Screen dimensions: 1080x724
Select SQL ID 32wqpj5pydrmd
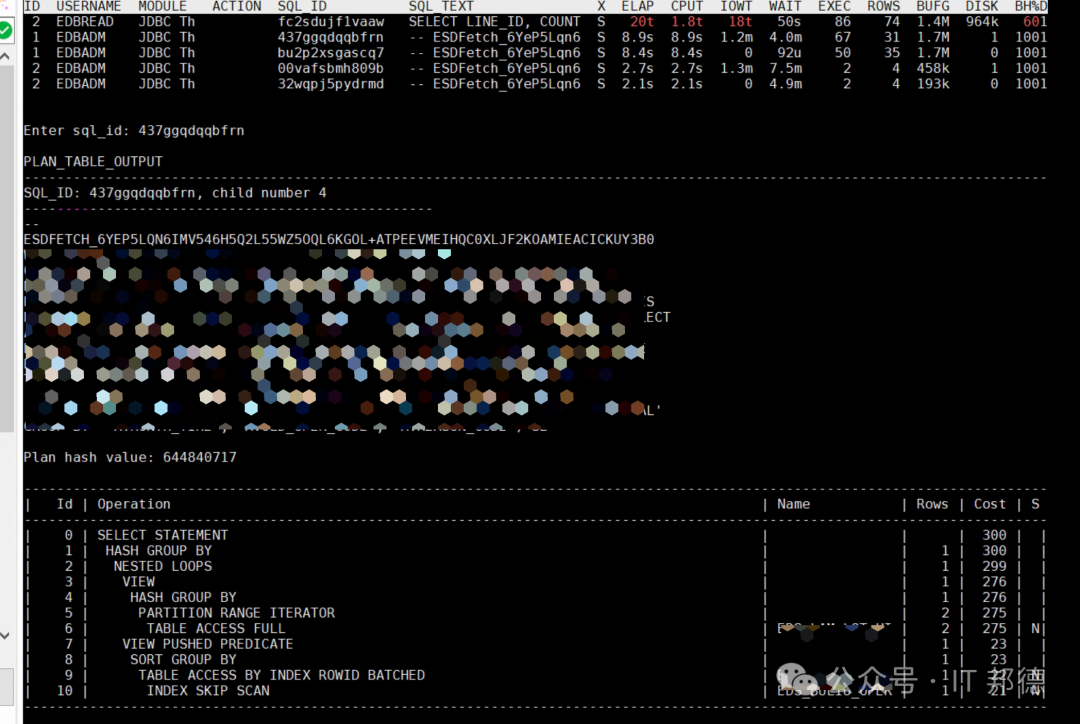(331, 83)
